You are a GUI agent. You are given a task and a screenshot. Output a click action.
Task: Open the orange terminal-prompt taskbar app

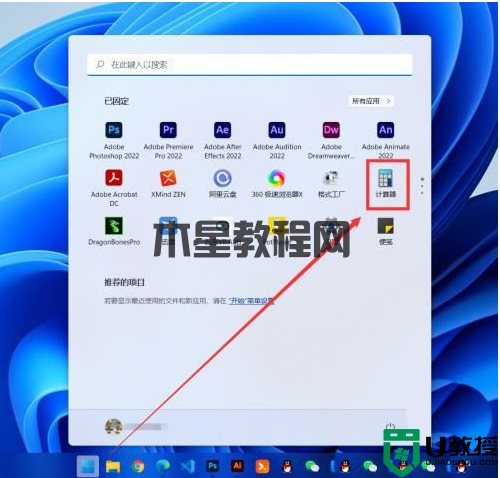point(262,466)
